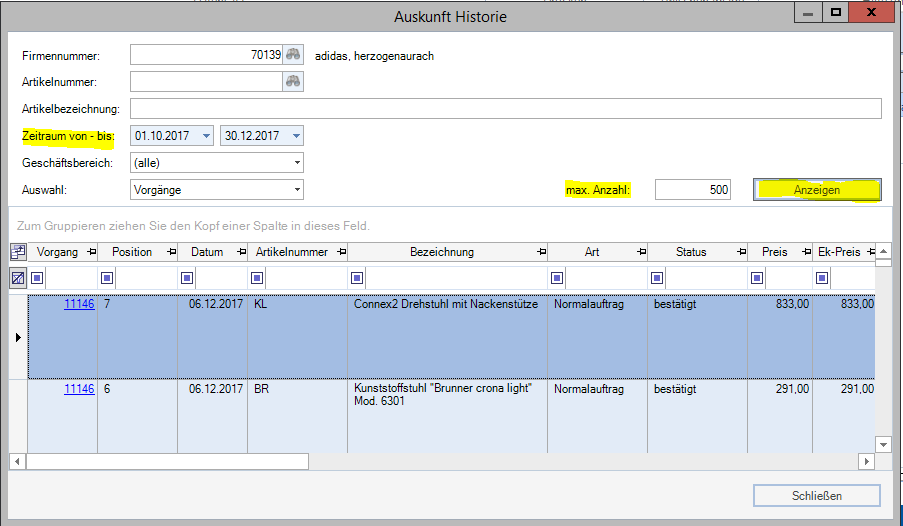
Task: Sort by the Position column header
Action: (130, 252)
